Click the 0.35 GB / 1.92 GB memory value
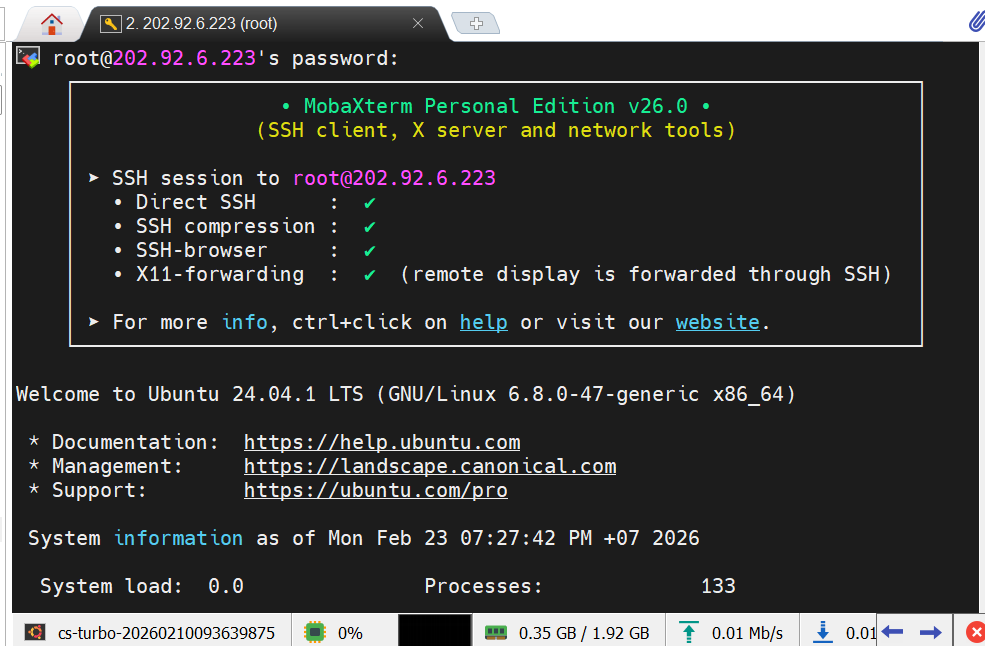 [x=584, y=633]
